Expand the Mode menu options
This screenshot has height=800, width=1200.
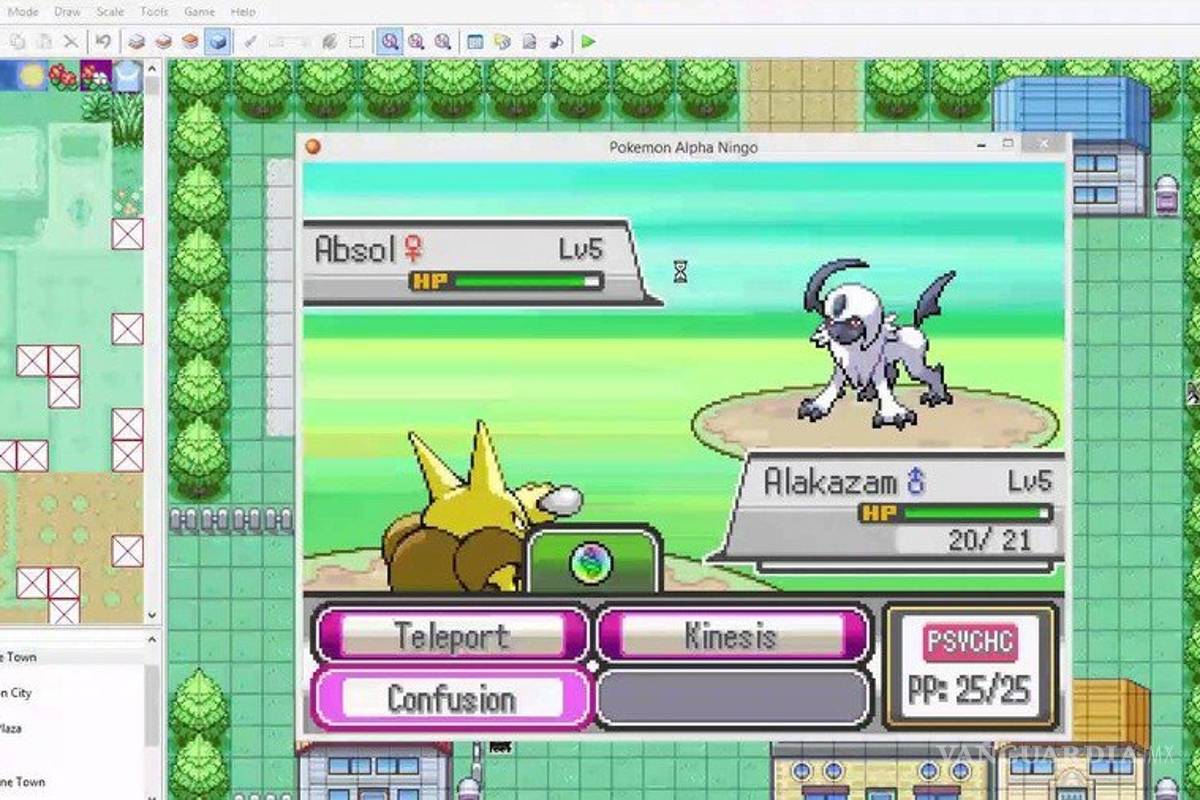(22, 11)
